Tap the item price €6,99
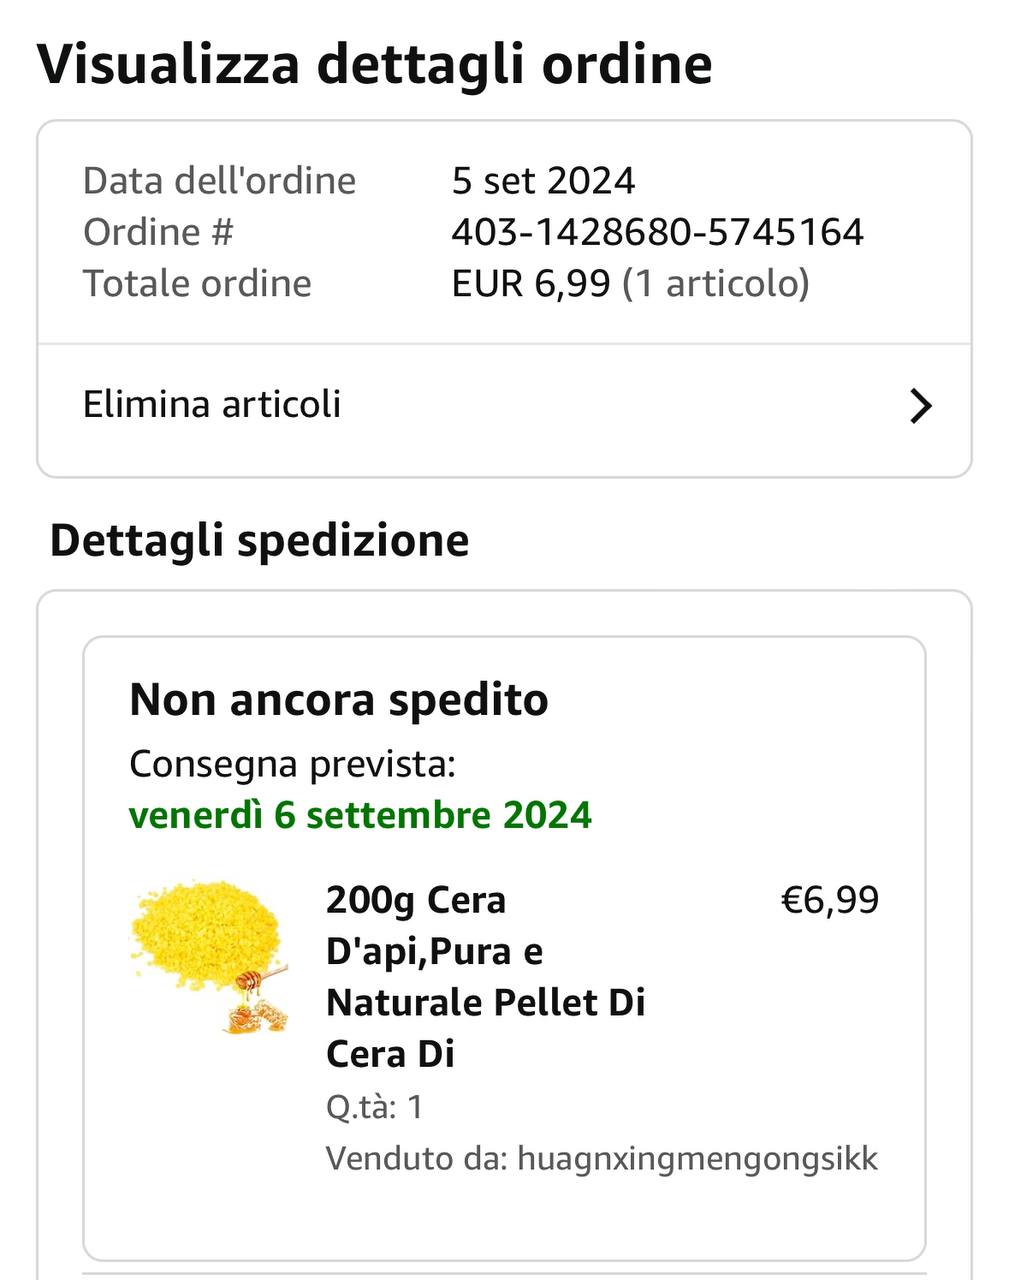 [x=829, y=900]
